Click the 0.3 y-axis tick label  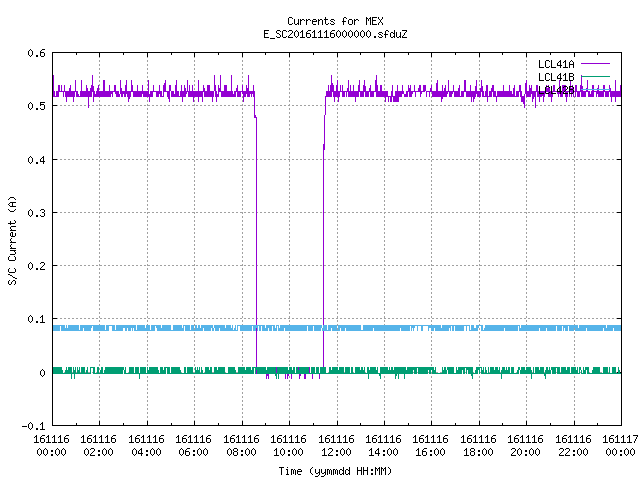pyautogui.click(x=36, y=213)
